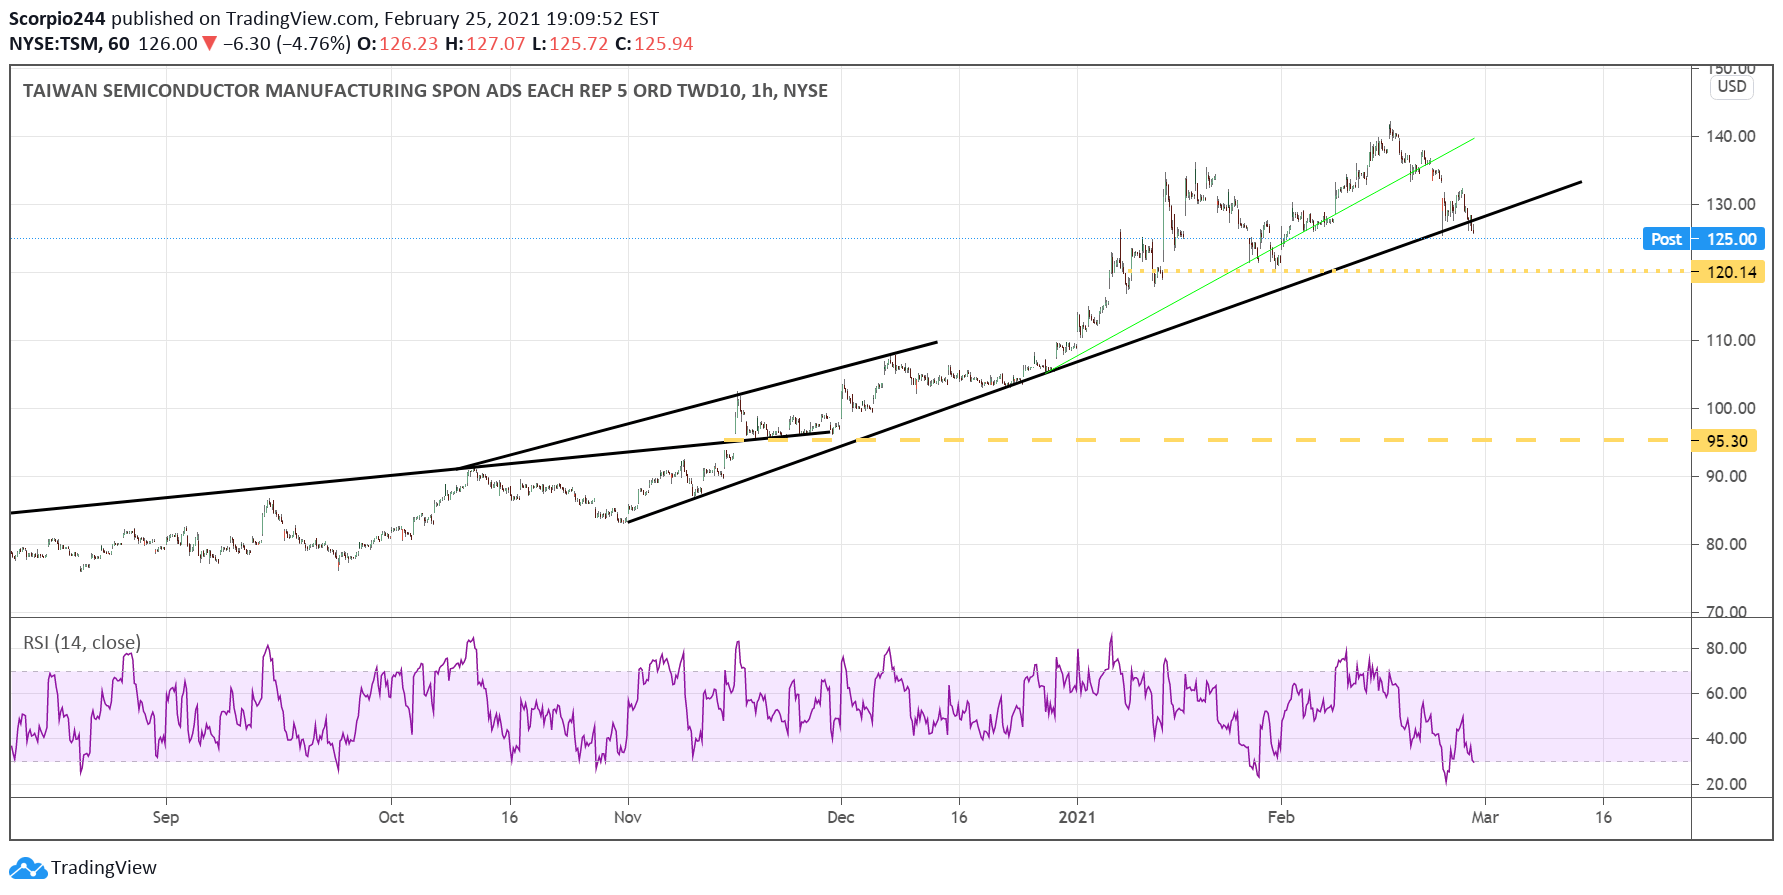
Task: Click 100.00 on the price axis
Action: (x=1730, y=408)
